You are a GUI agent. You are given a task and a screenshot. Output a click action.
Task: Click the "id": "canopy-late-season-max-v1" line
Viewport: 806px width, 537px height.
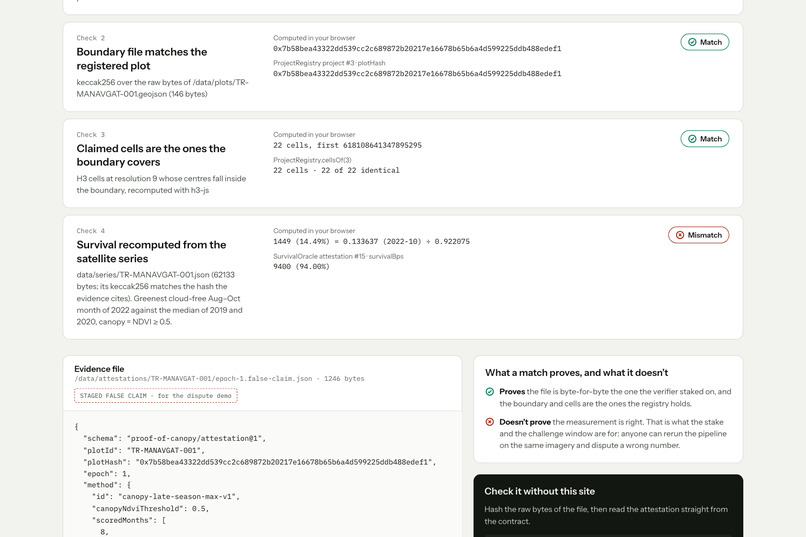click(166, 496)
